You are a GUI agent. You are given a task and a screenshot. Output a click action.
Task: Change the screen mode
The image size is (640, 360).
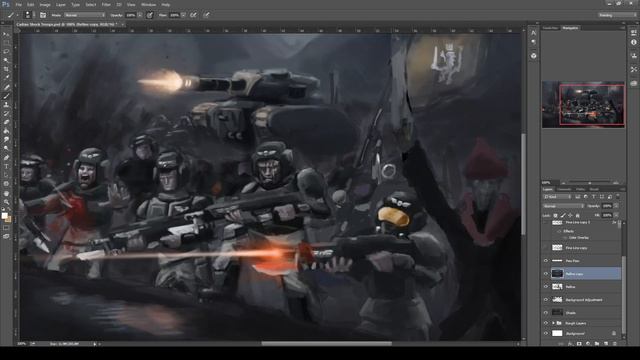pos(6,236)
